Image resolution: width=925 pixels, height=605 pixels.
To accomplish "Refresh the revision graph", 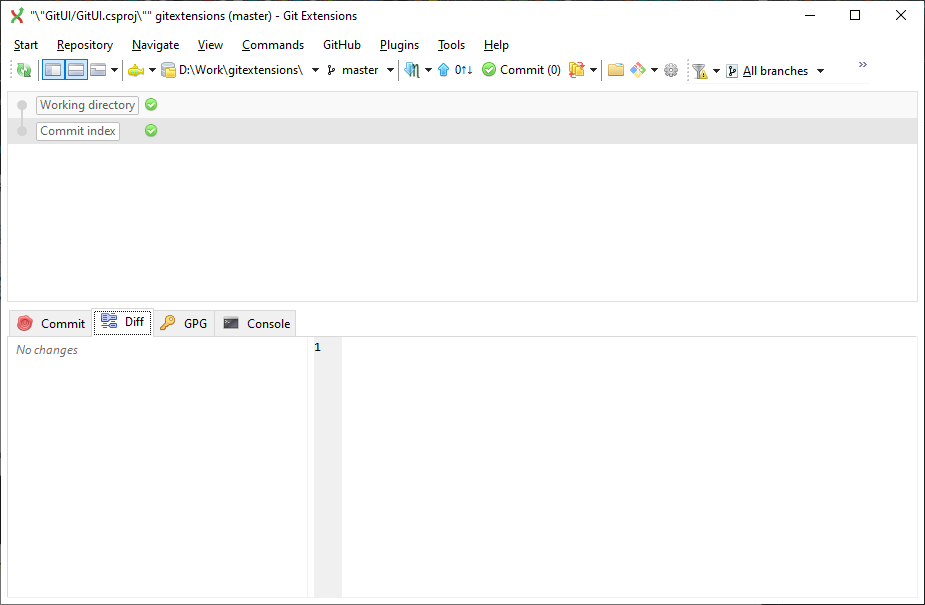I will point(22,70).
